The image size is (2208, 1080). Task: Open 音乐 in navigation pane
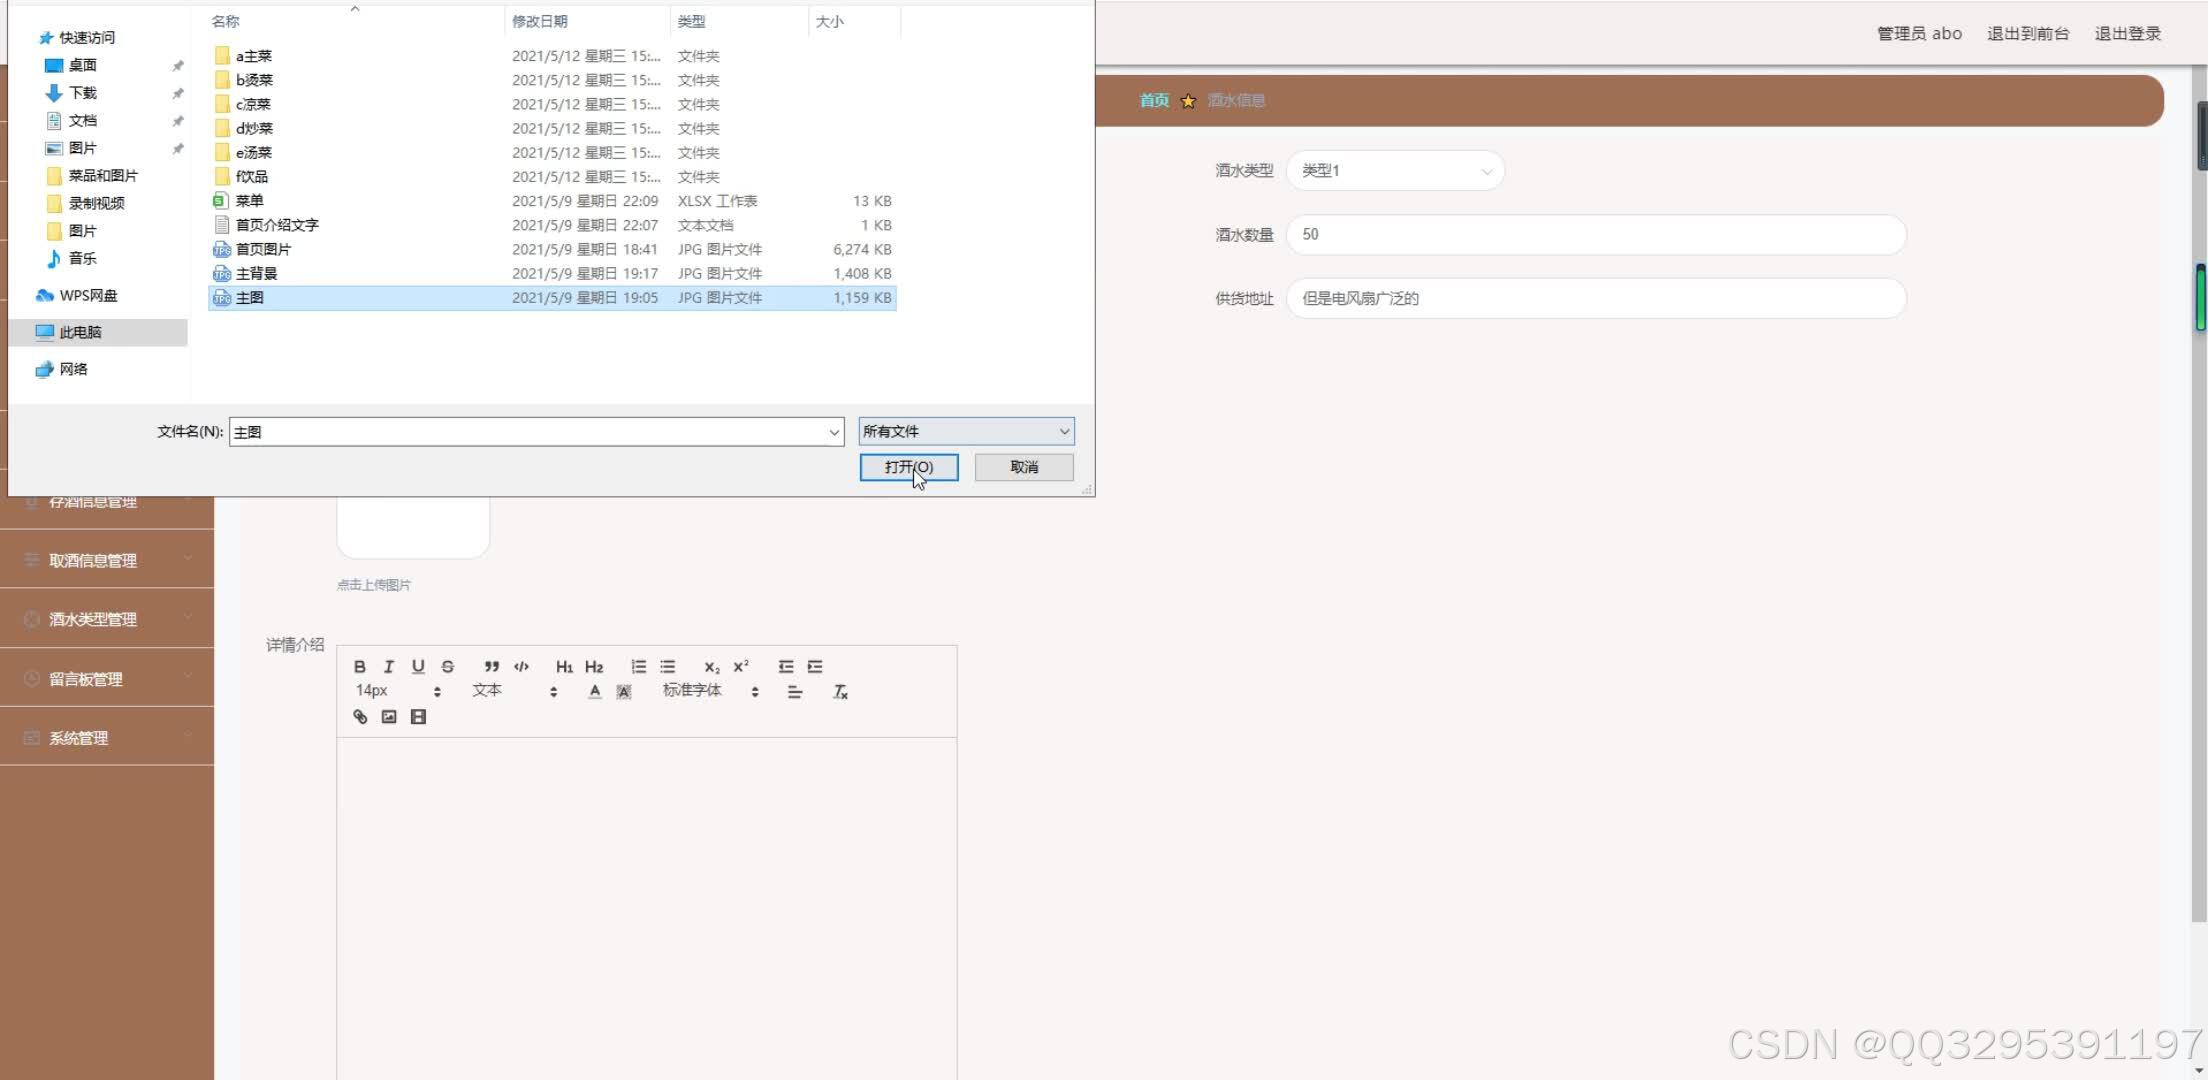click(x=82, y=258)
